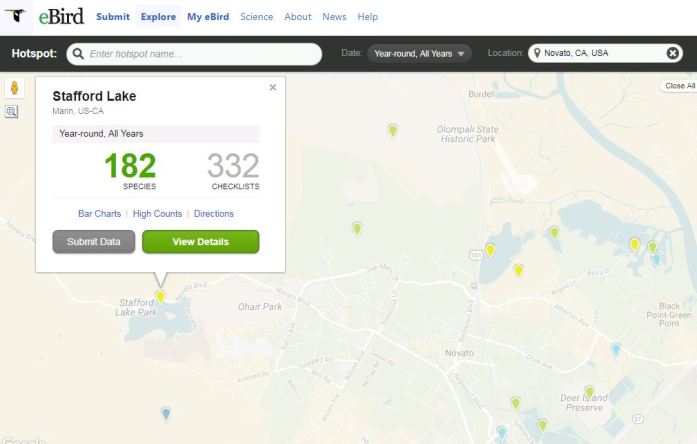Image resolution: width=697 pixels, height=444 pixels.
Task: Select the blue marker in southwest map corner
Action: 166,414
